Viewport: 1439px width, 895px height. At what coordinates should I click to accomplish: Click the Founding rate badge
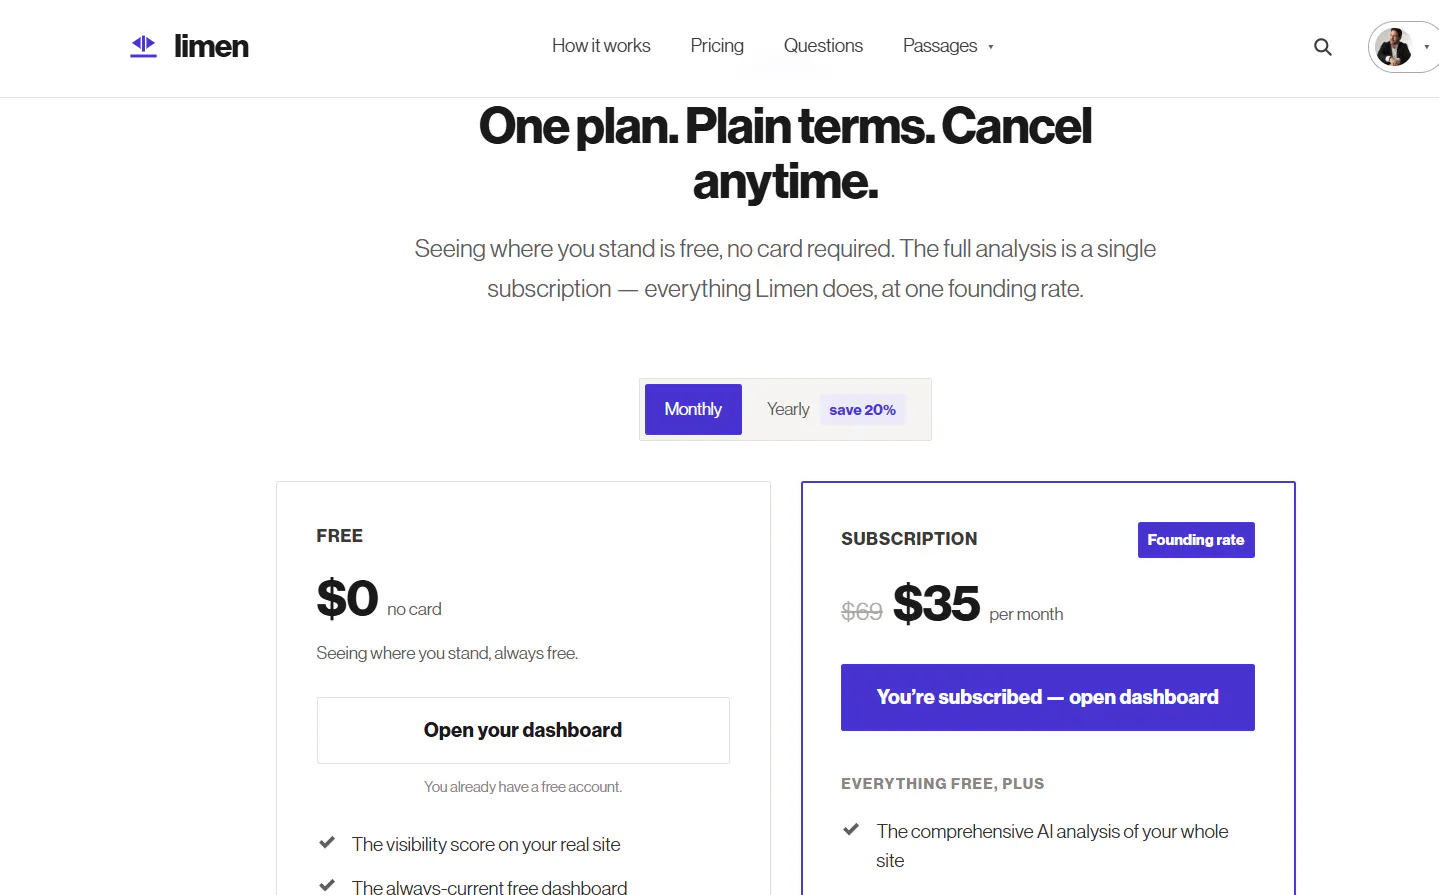[x=1196, y=540]
